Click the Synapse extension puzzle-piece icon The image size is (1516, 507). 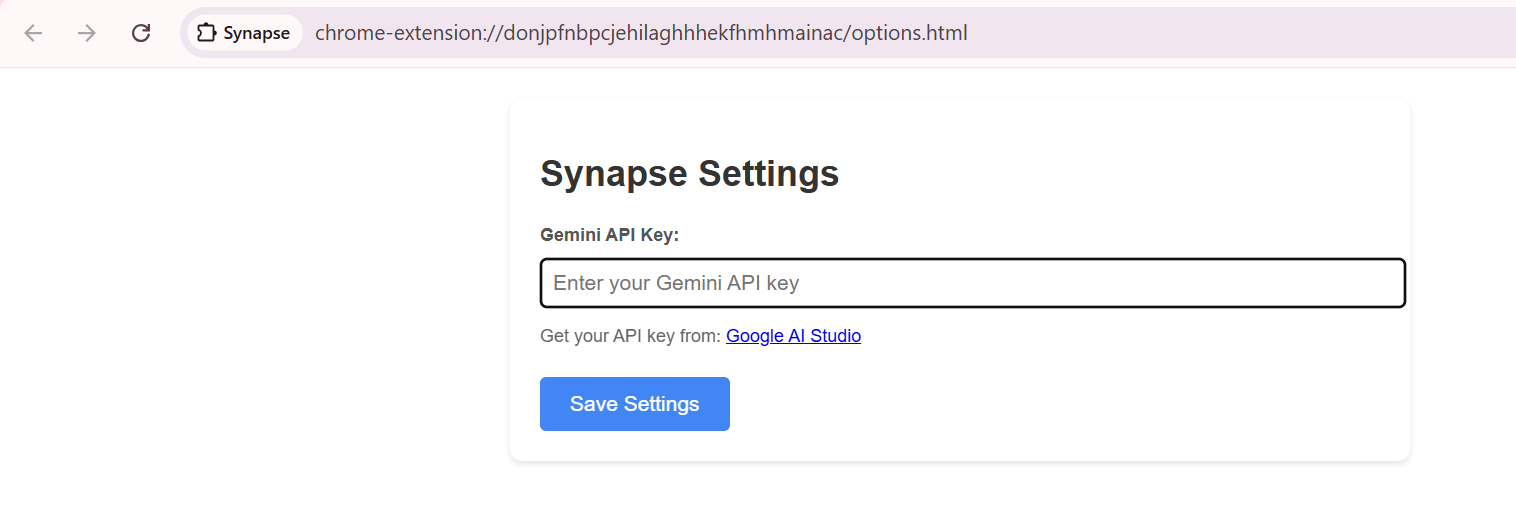point(207,33)
